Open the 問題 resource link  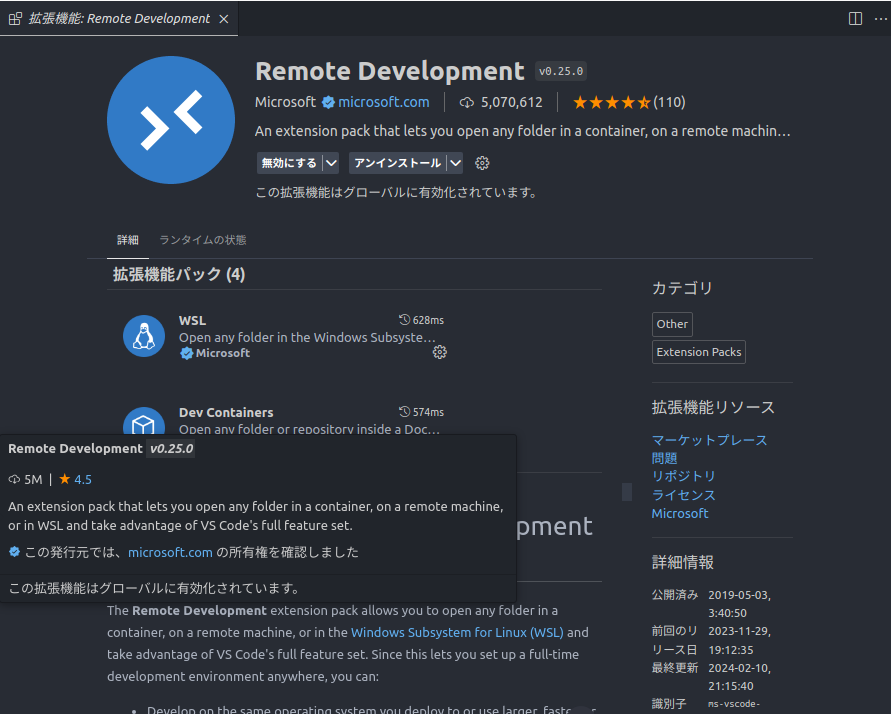pyautogui.click(x=664, y=458)
